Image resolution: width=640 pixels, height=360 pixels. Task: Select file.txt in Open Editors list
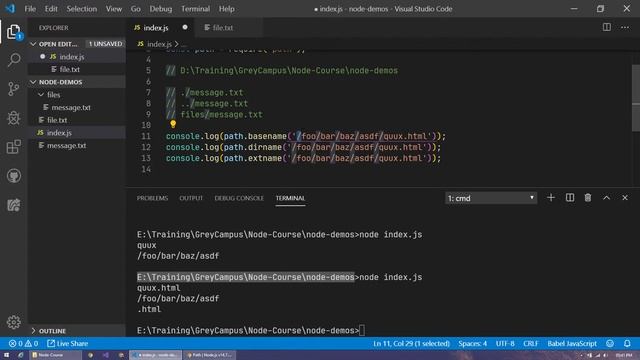77,69
